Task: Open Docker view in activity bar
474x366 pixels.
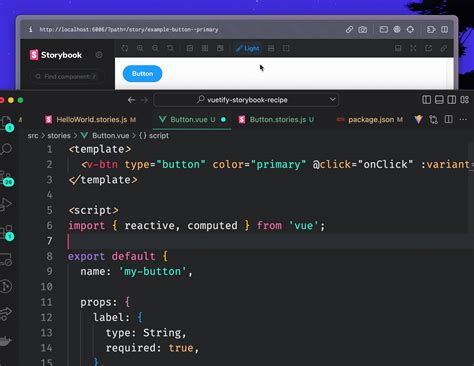Action: coord(6,341)
